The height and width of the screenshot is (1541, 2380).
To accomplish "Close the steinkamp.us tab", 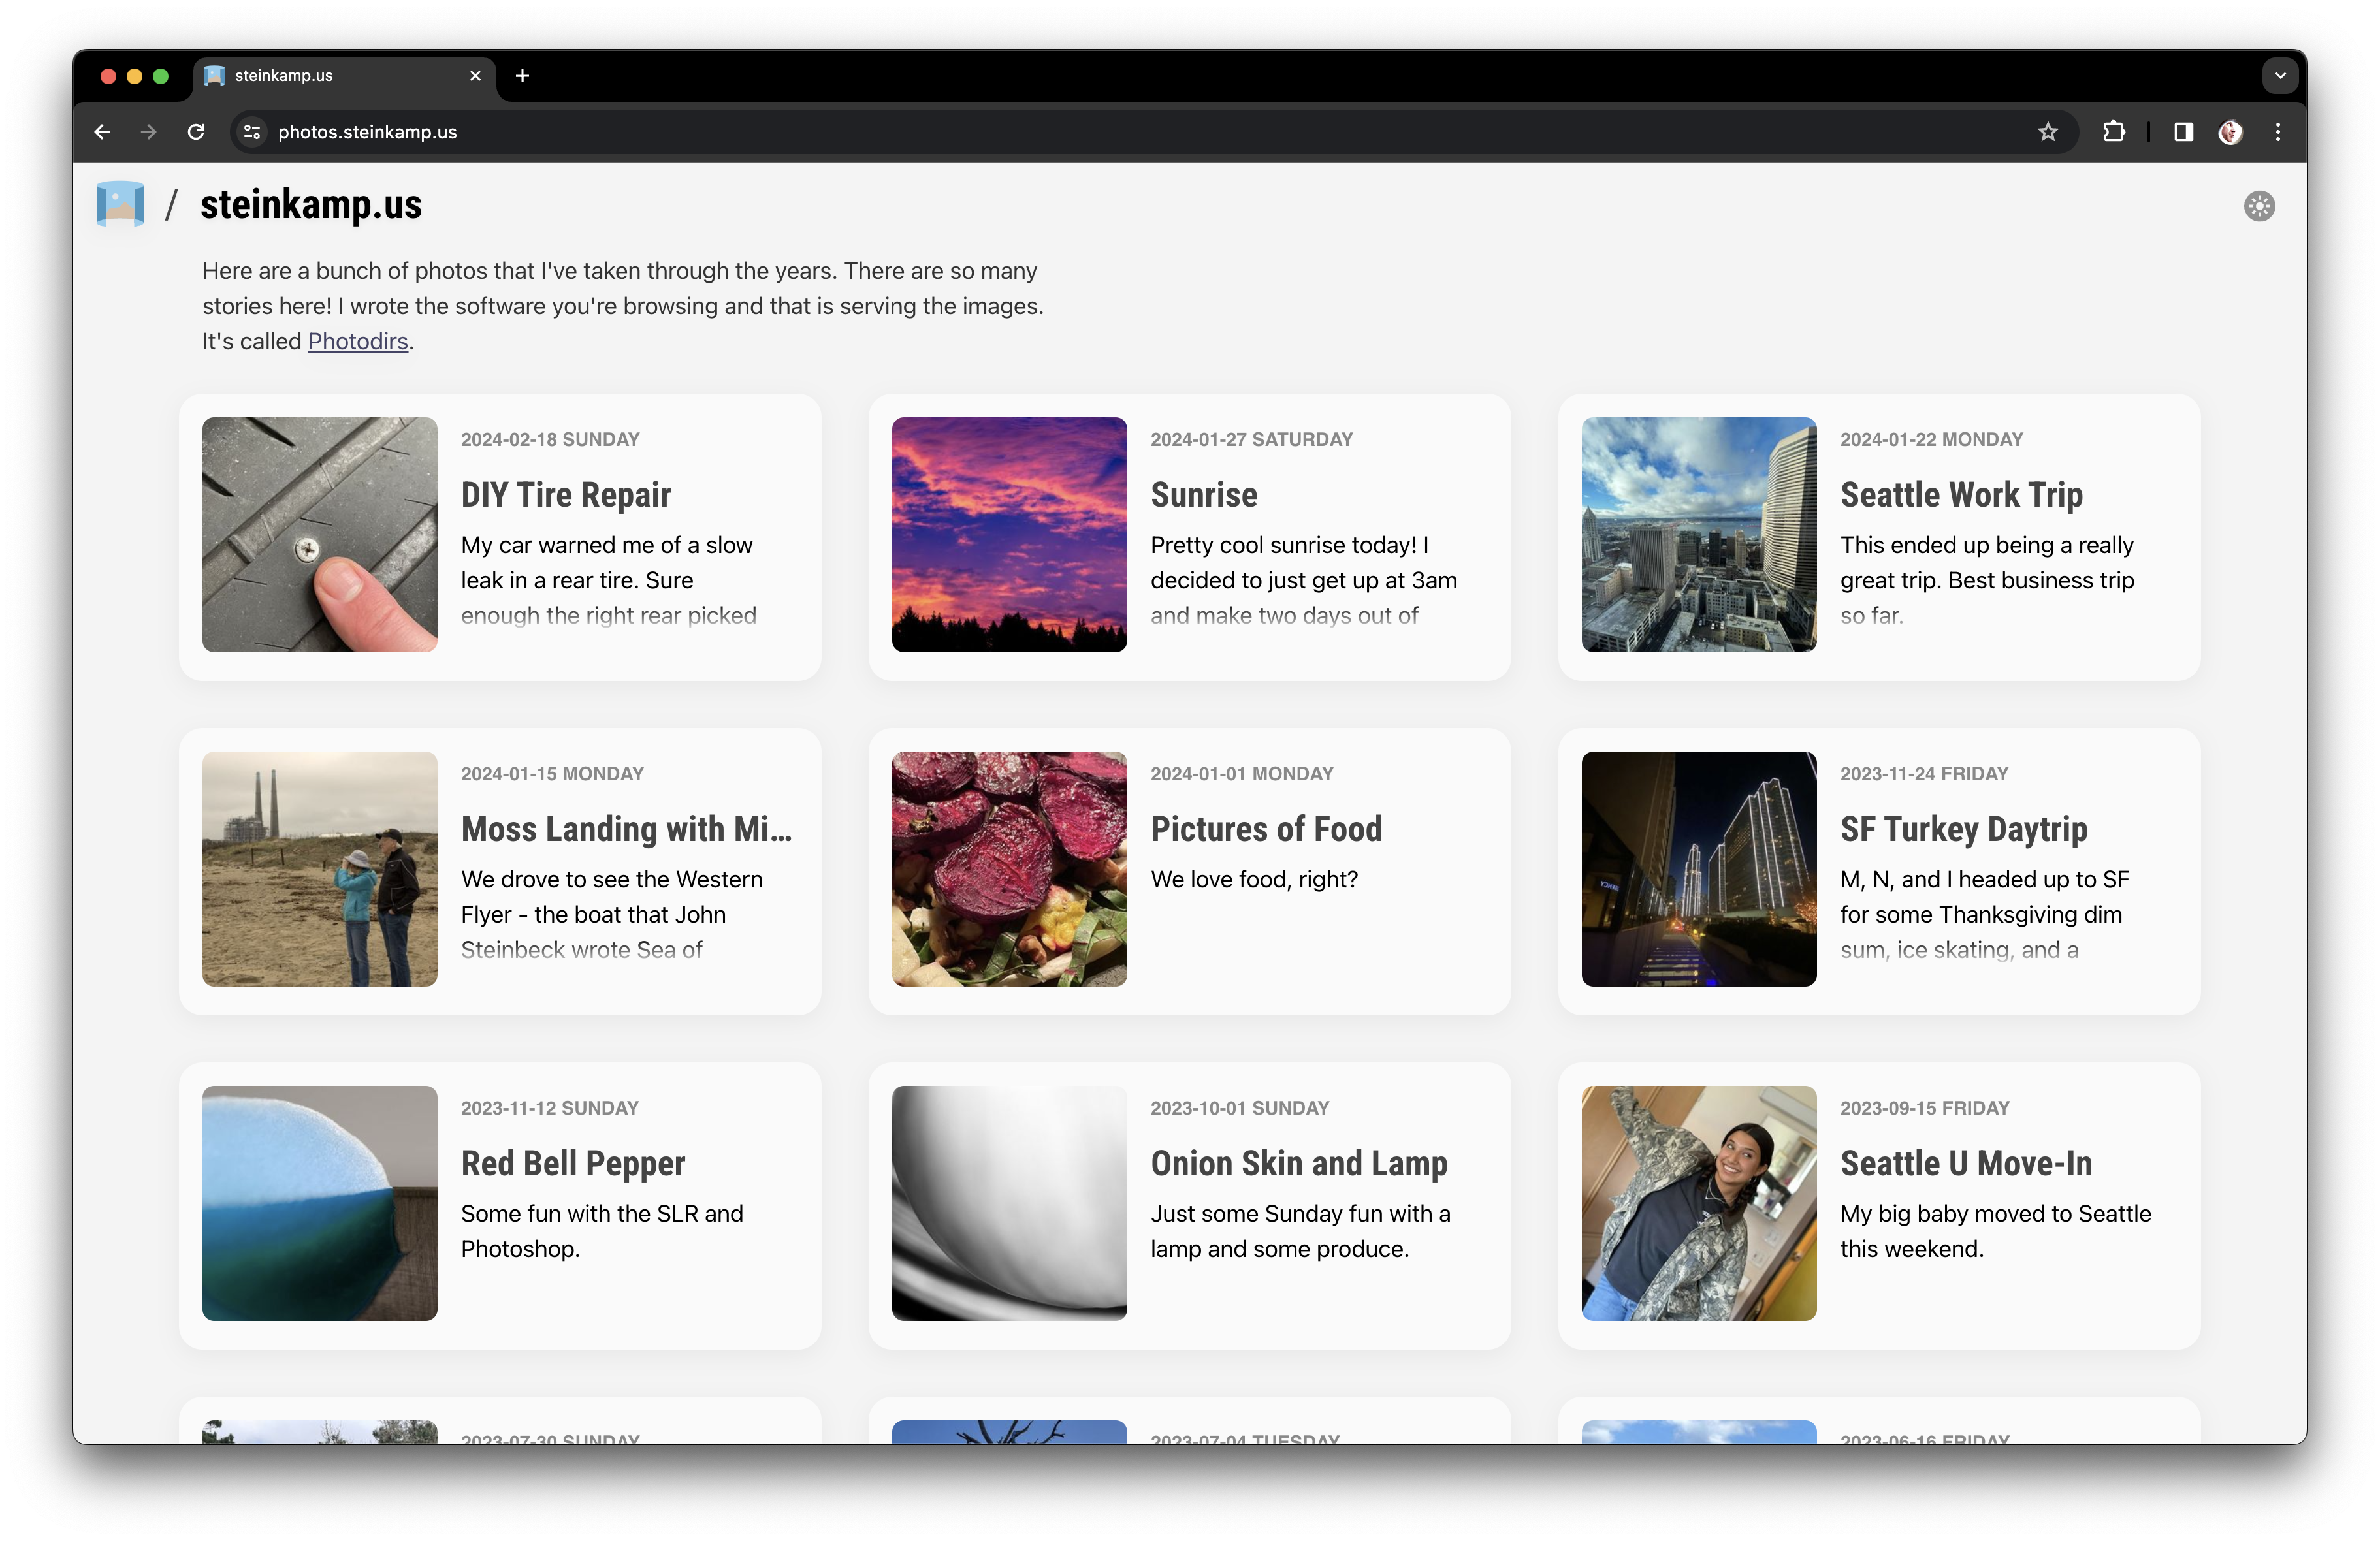I will pos(475,76).
